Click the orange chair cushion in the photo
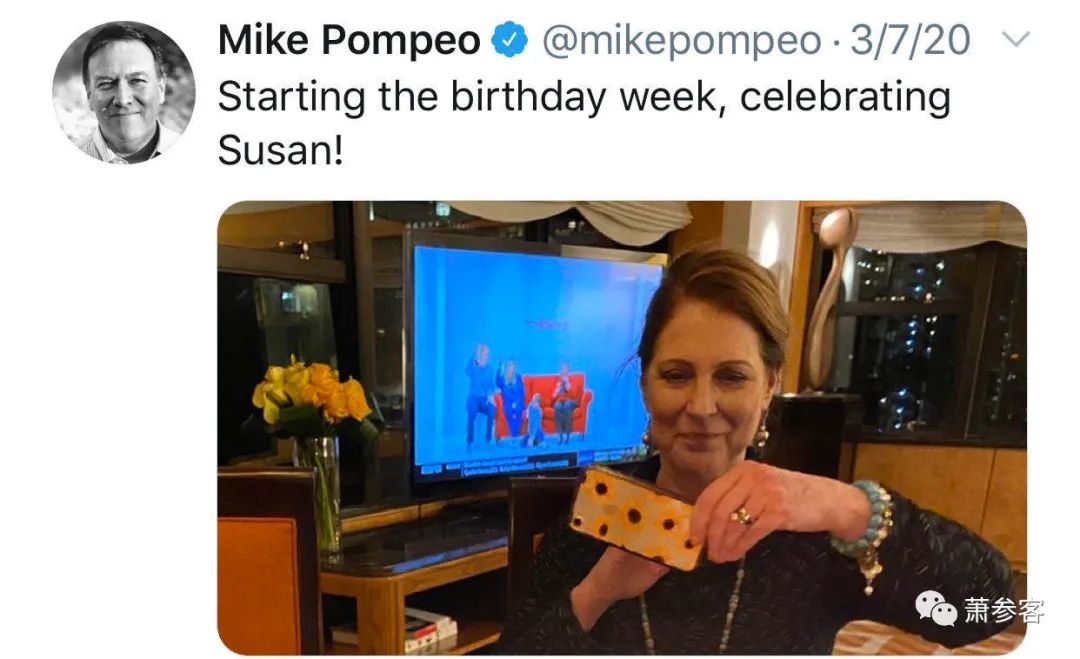This screenshot has height=659, width=1080. coord(258,585)
